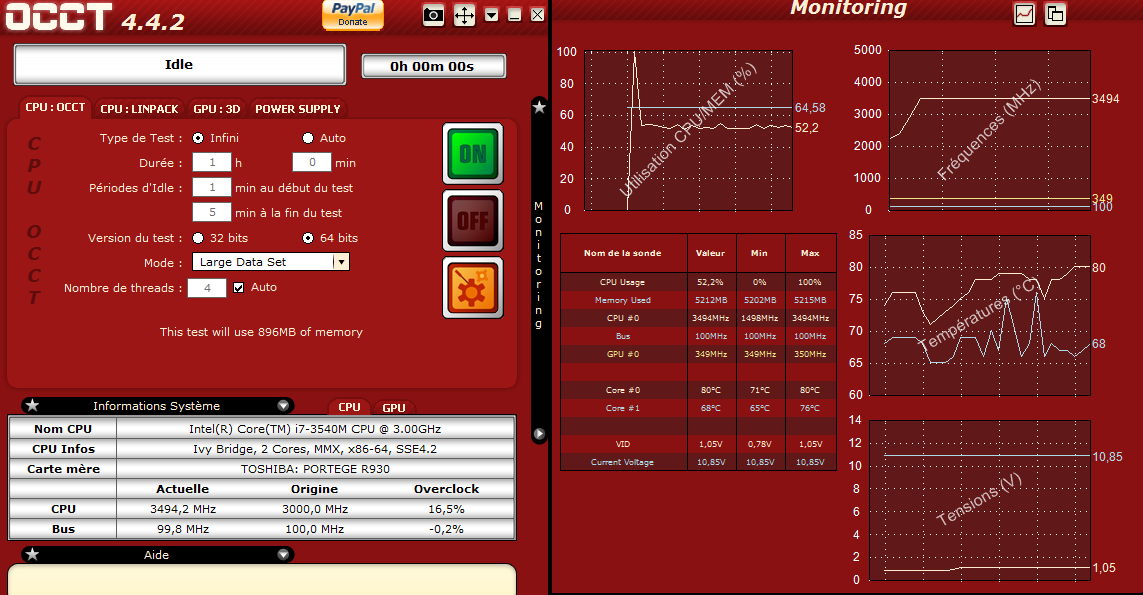Click the 'VID' sensor row
The width and height of the screenshot is (1143, 595).
(698, 443)
